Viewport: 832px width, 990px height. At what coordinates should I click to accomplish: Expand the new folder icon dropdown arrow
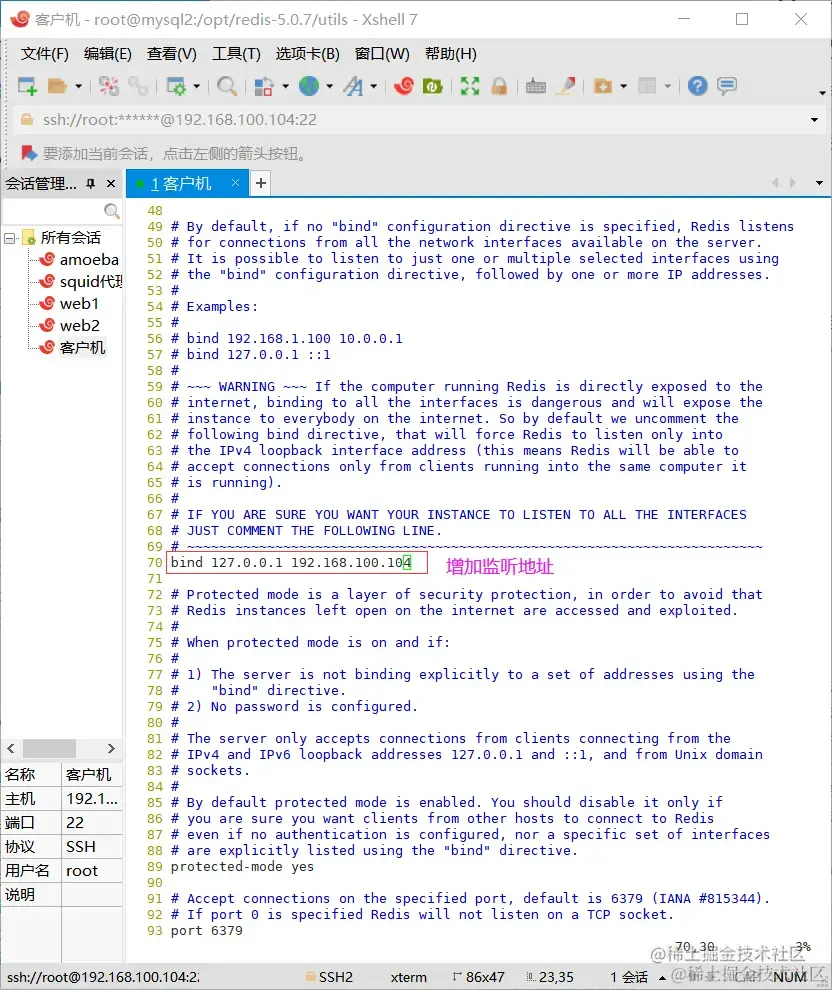[x=624, y=86]
